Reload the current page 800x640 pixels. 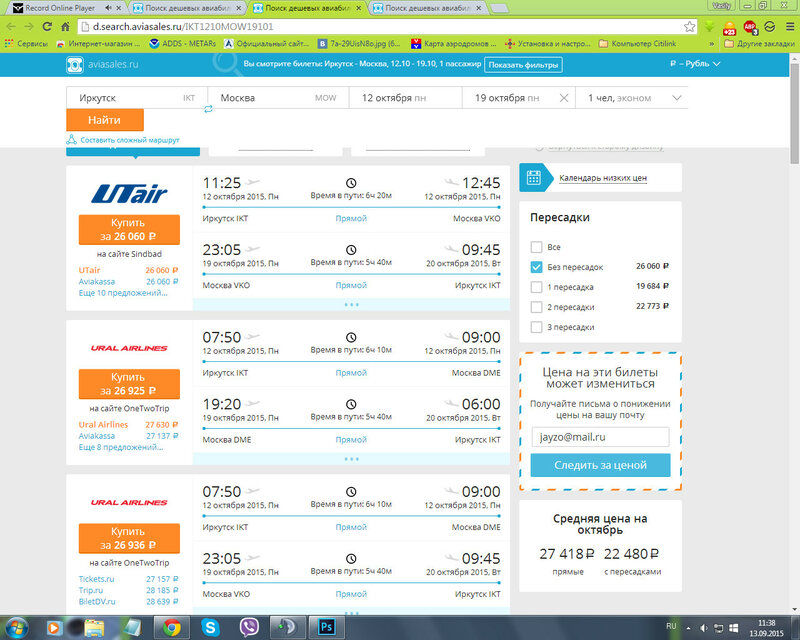[x=47, y=27]
